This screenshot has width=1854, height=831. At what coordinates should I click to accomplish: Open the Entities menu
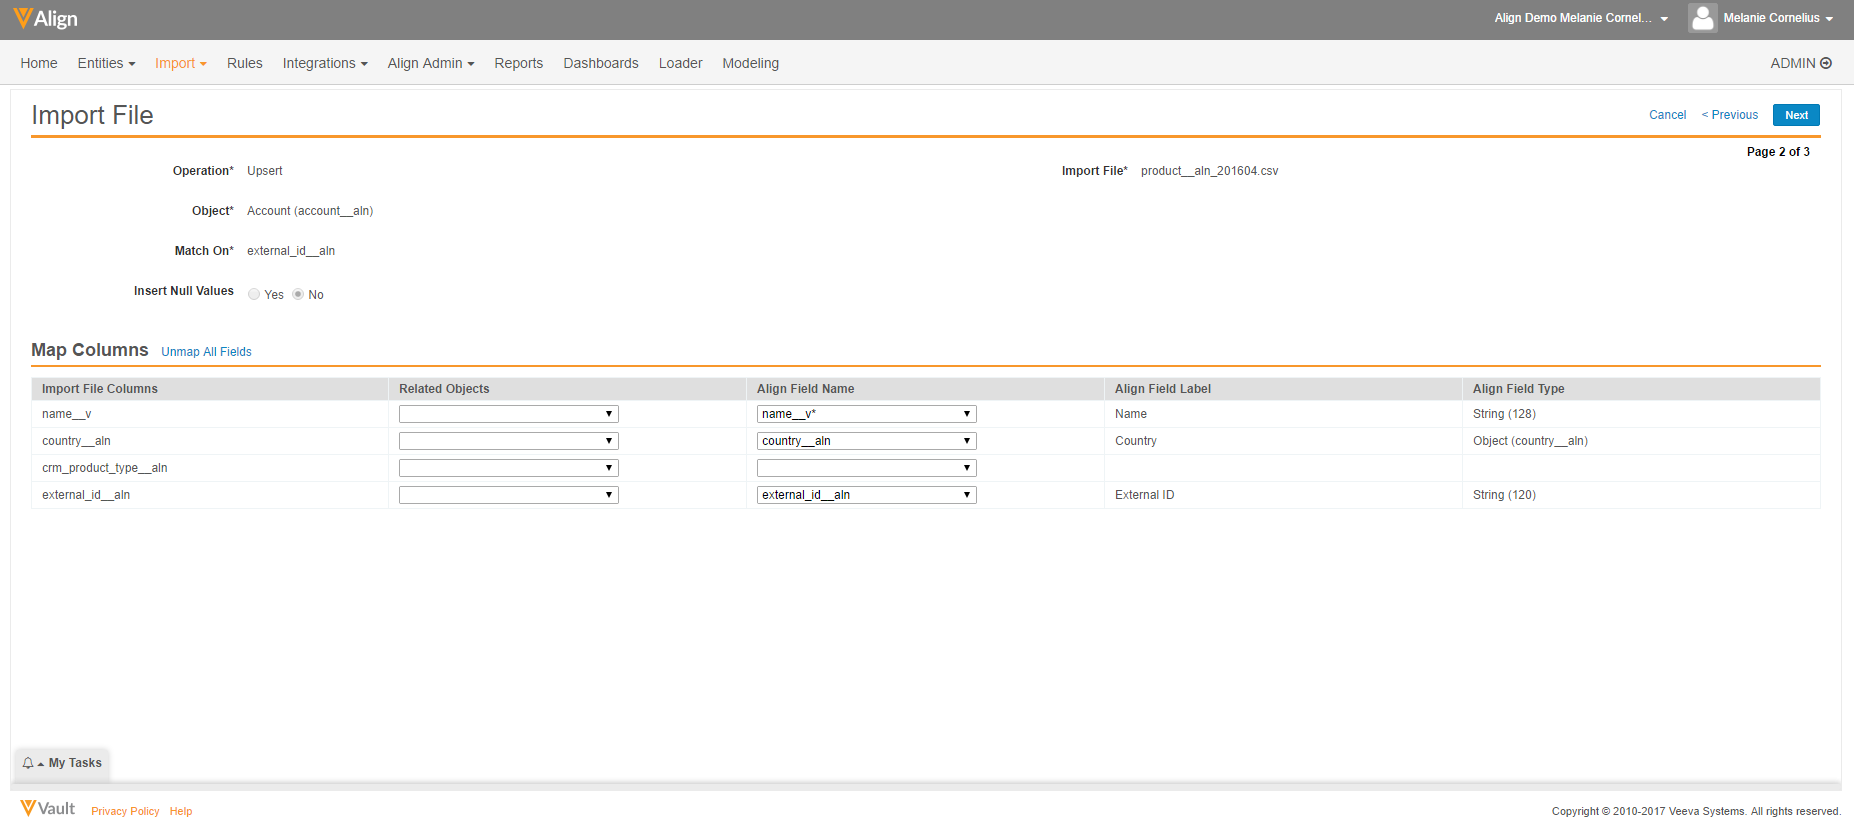click(x=106, y=63)
